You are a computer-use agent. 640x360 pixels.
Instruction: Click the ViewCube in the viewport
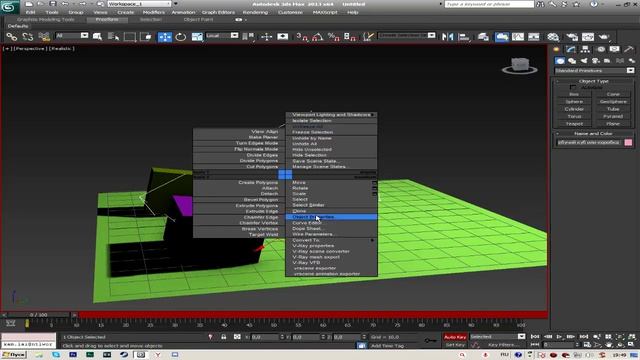pos(520,65)
